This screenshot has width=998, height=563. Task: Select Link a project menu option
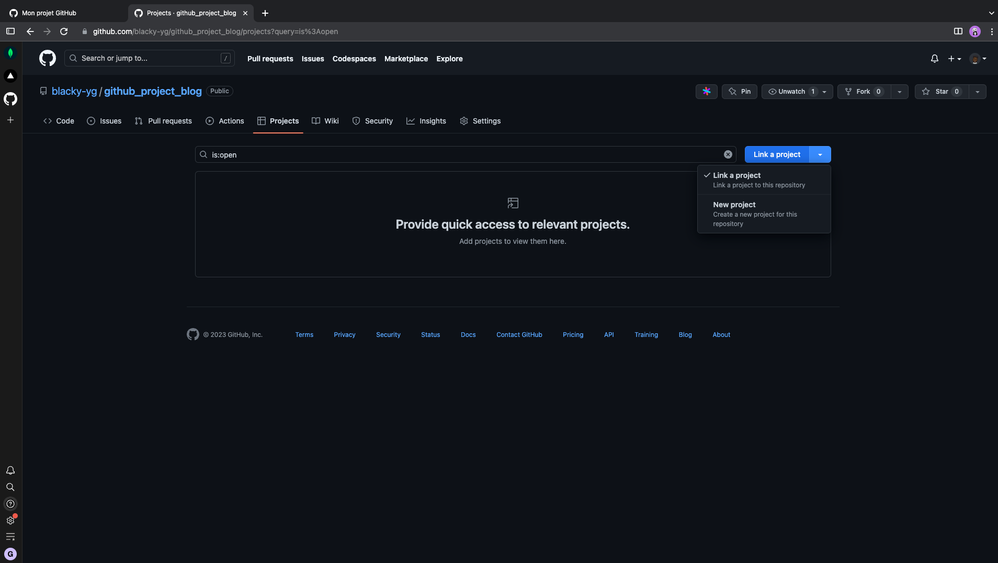[764, 180]
